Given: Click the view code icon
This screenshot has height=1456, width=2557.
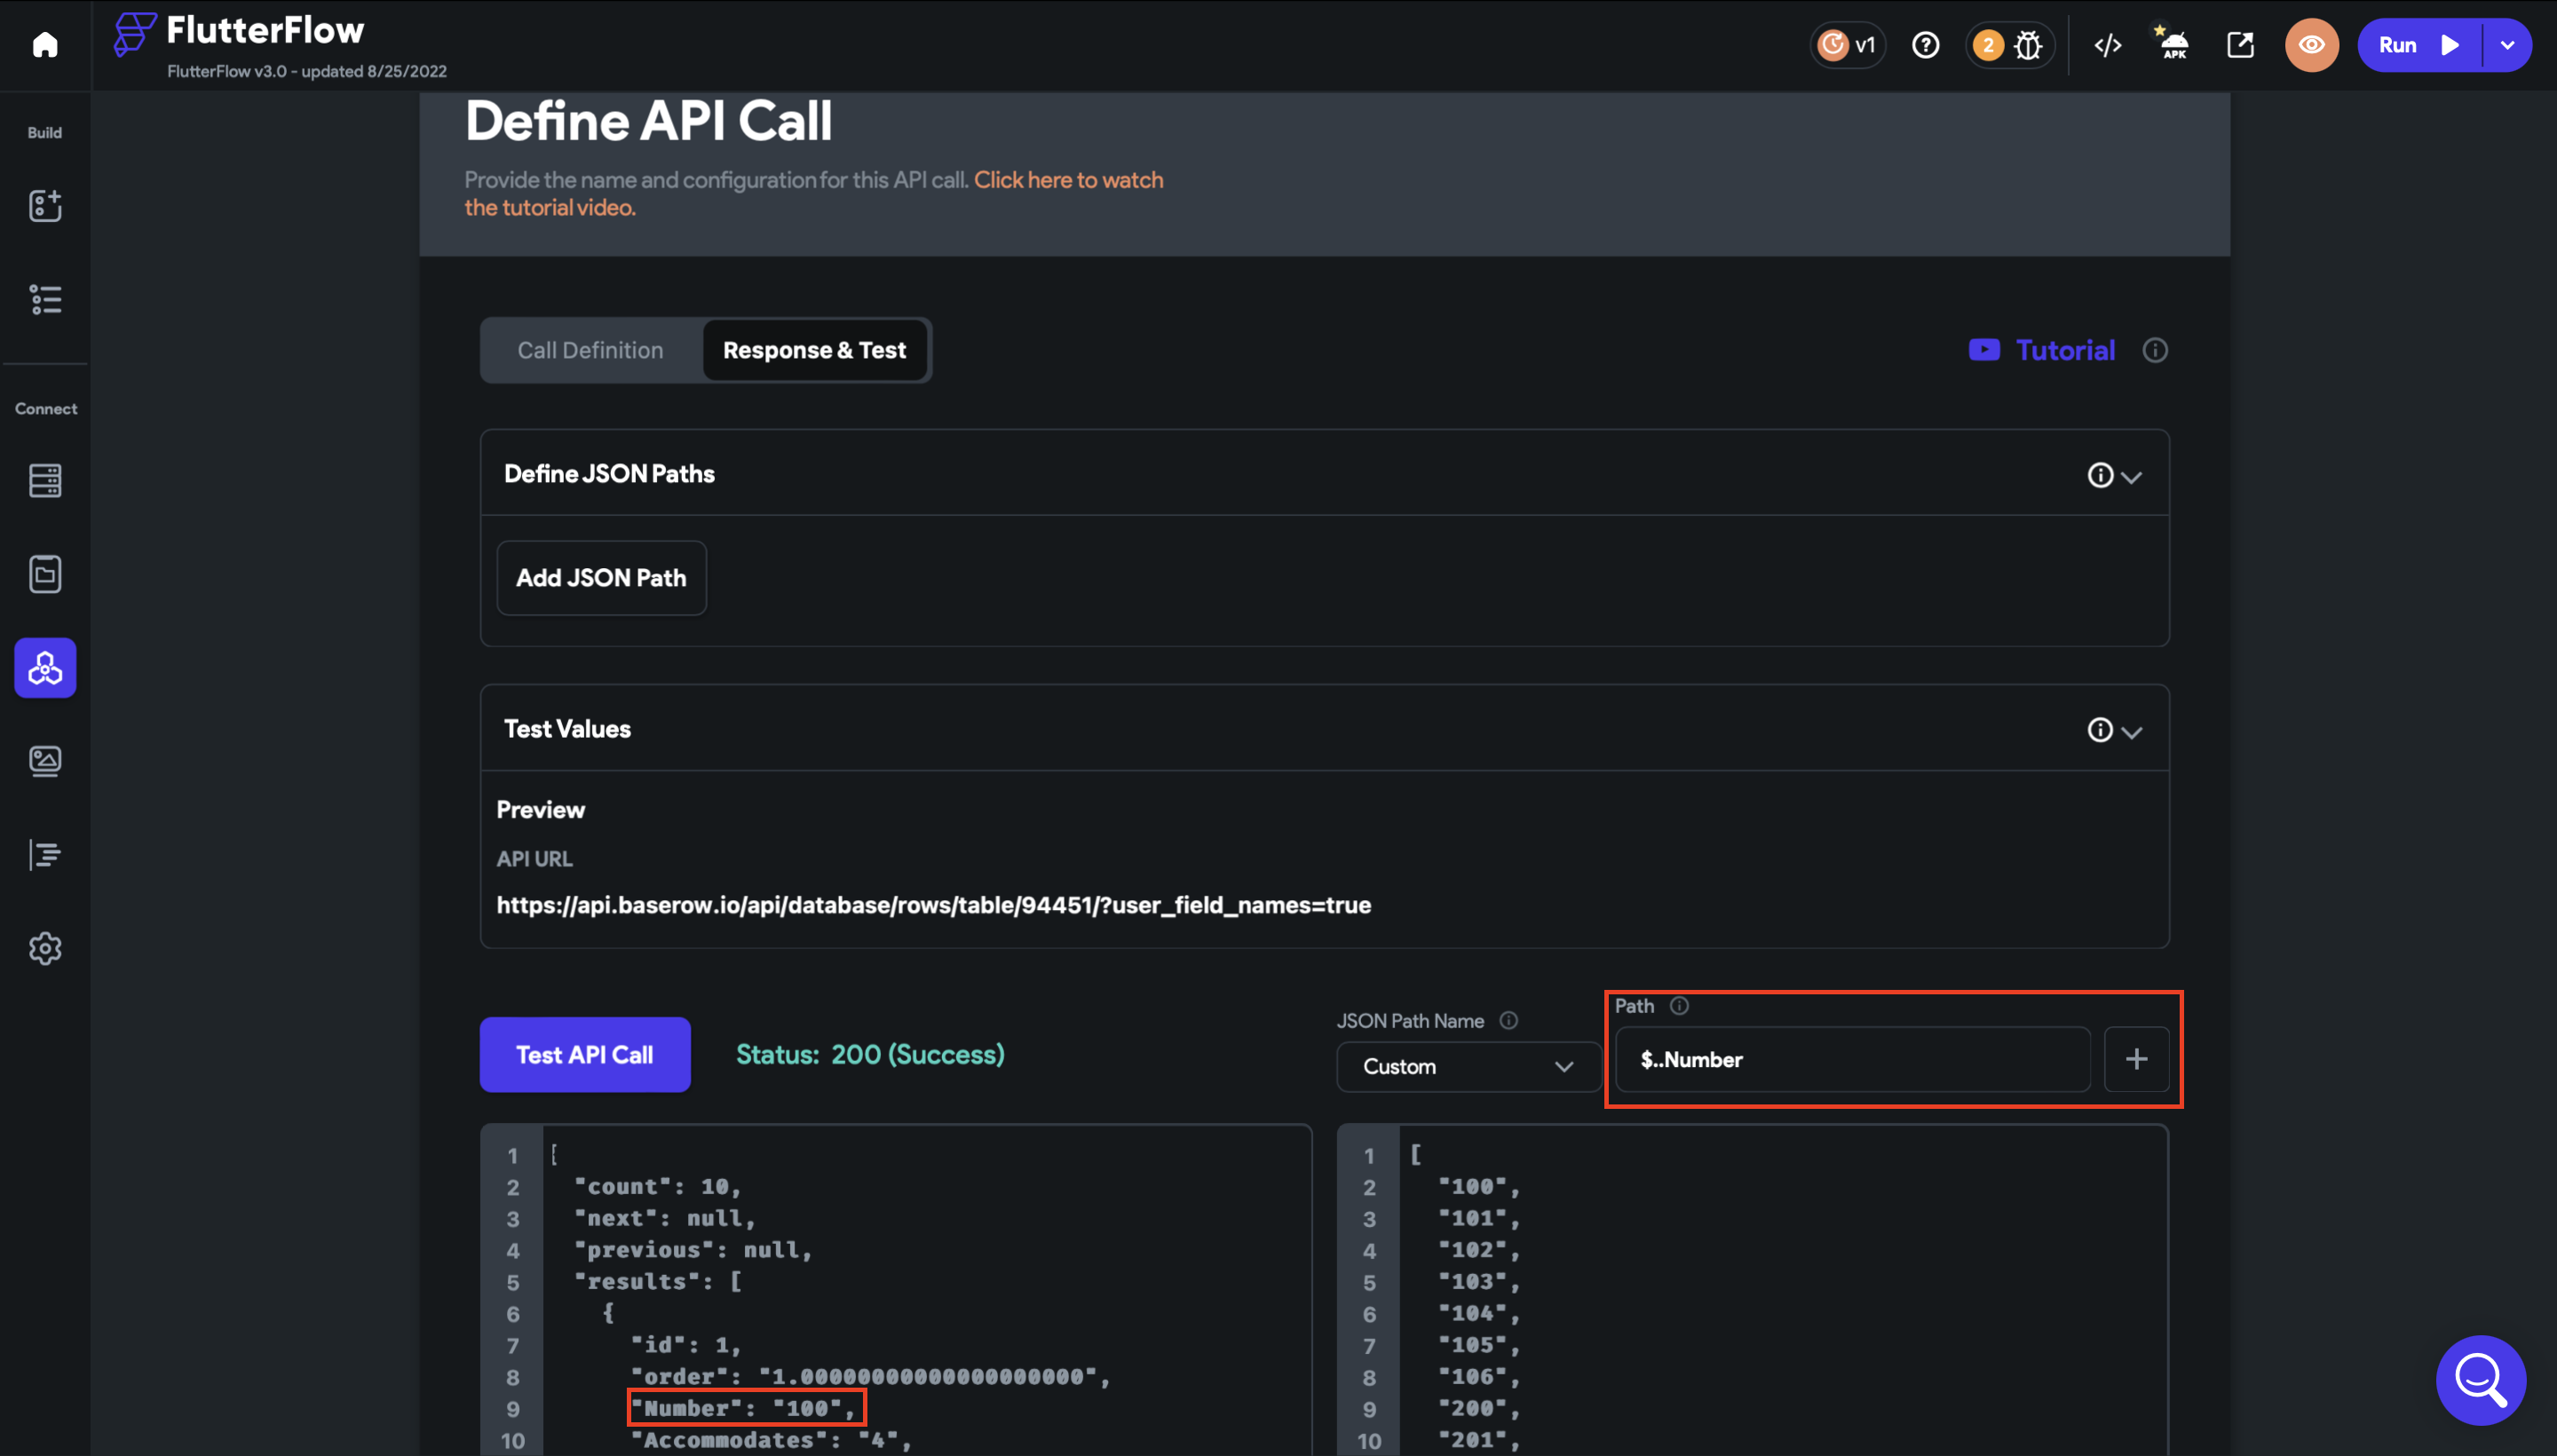Looking at the screenshot, I should point(2107,45).
